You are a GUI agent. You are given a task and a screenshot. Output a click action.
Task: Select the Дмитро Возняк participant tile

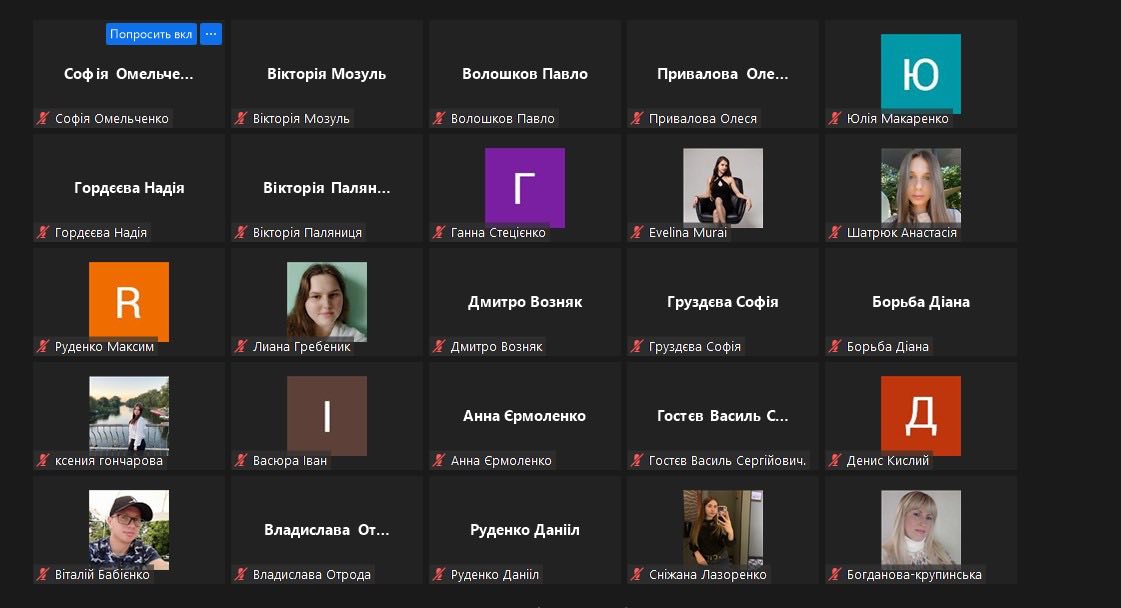point(524,302)
